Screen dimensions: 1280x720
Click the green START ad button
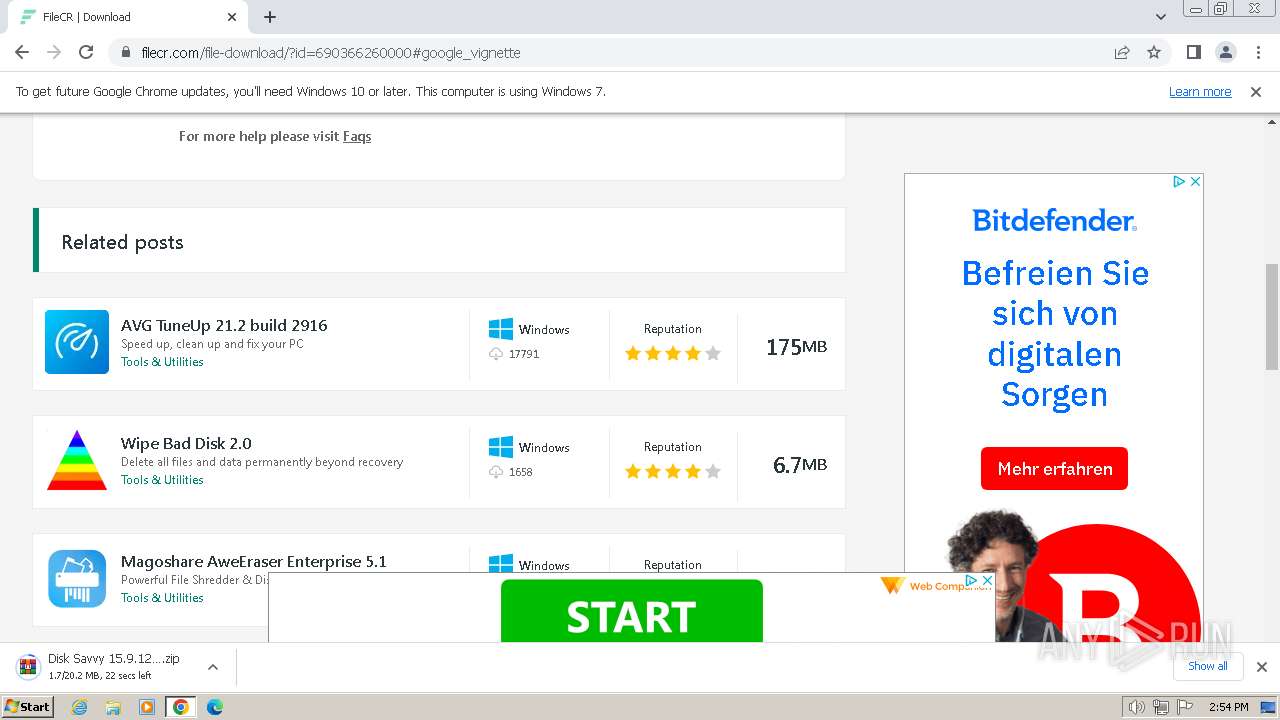coord(631,611)
